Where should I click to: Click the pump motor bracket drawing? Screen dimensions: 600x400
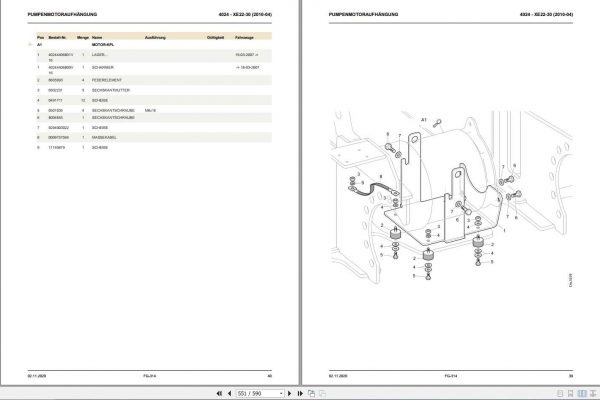[452, 197]
